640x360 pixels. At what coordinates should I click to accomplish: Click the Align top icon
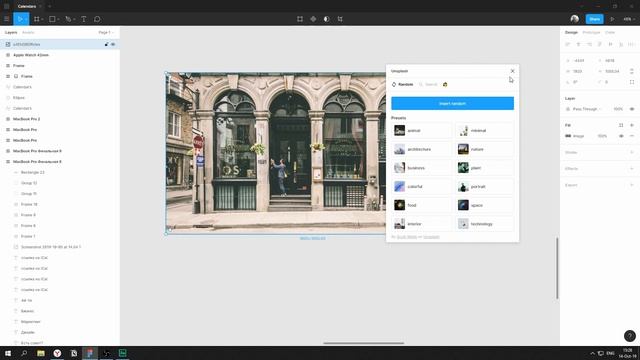pyautogui.click(x=600, y=44)
